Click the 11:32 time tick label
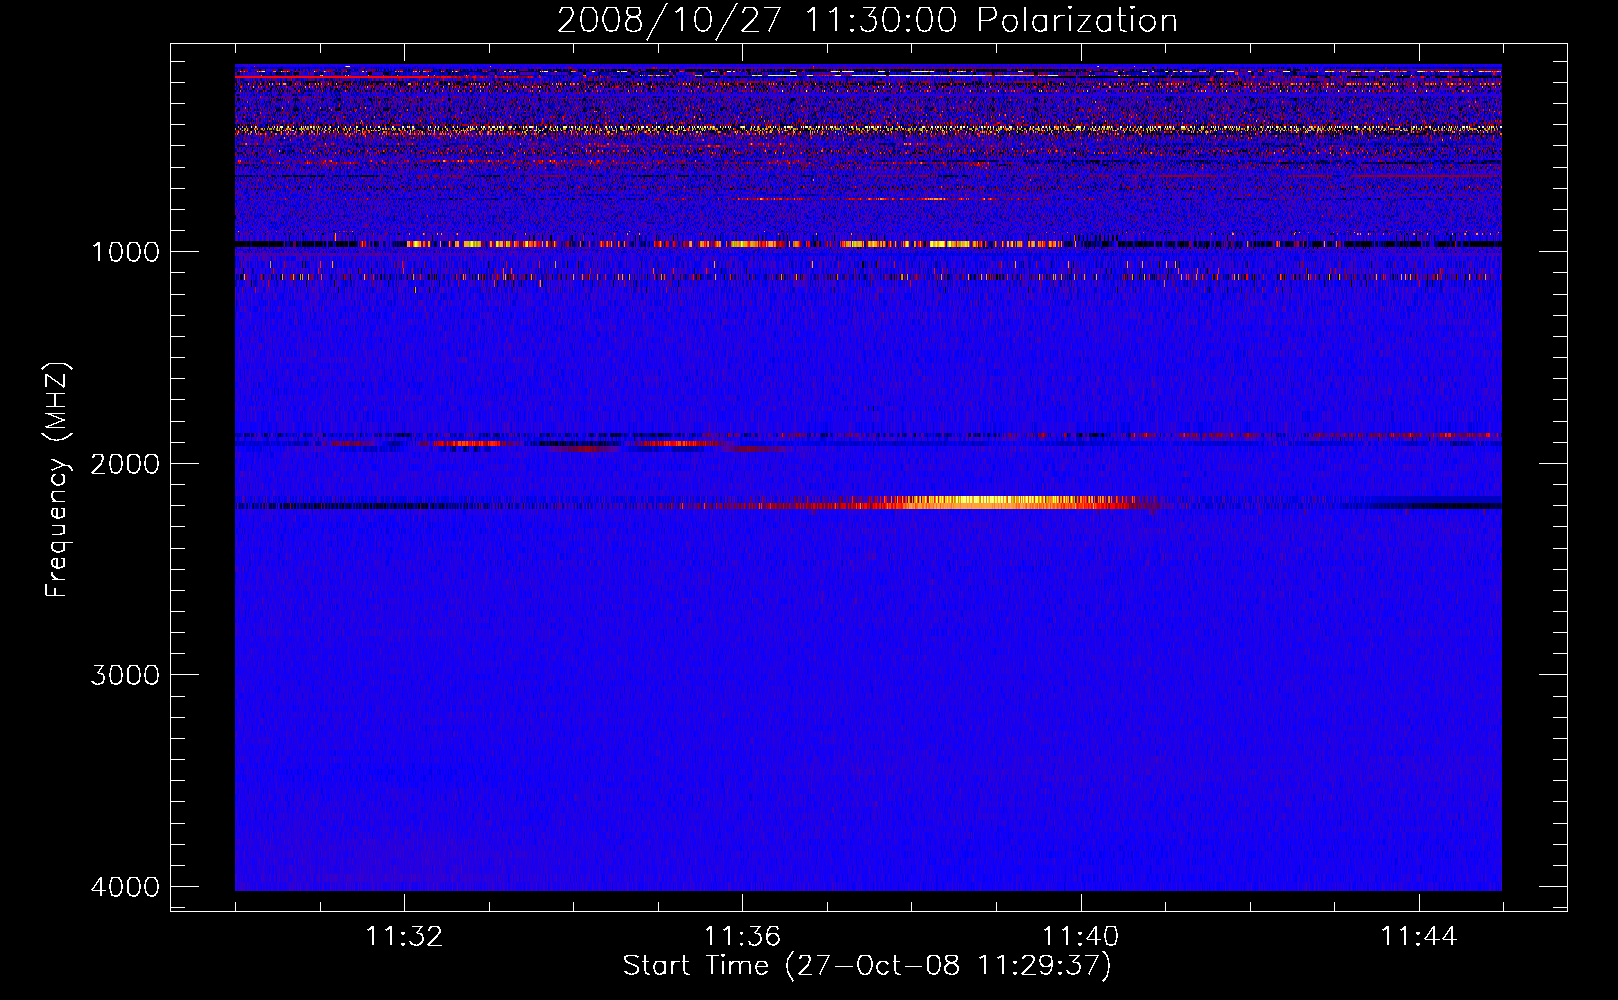1618x1000 pixels. point(404,937)
